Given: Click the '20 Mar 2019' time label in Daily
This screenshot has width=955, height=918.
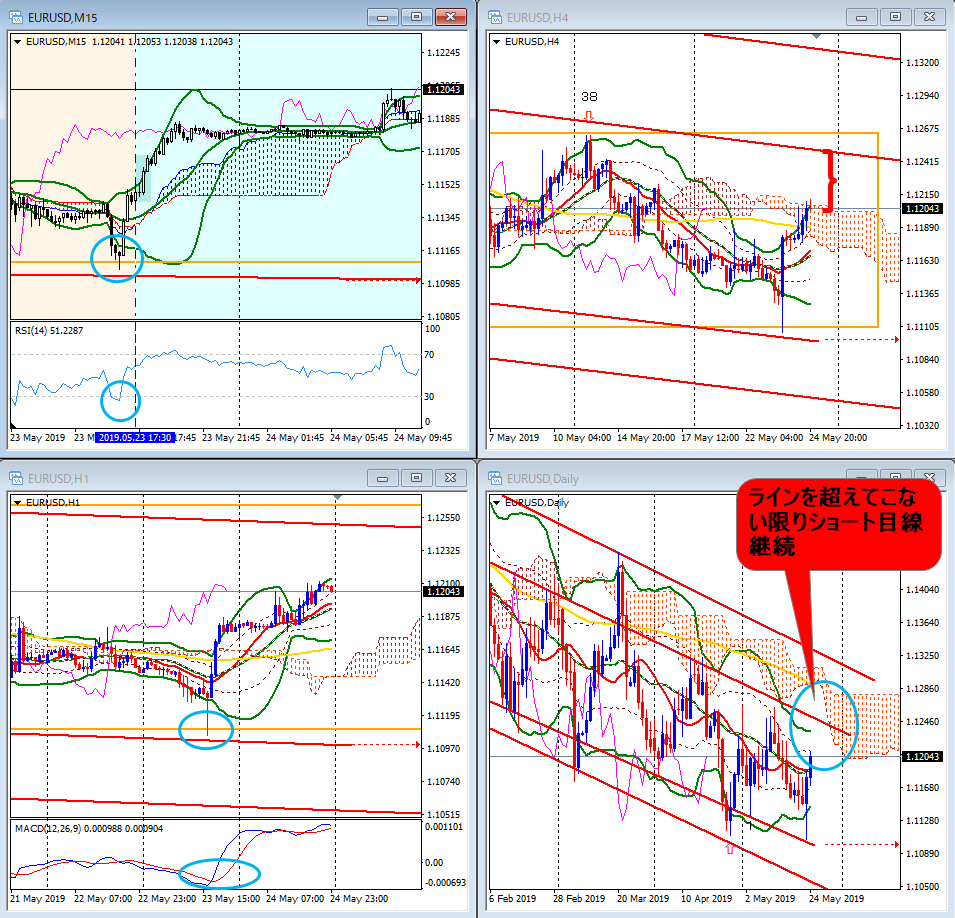Looking at the screenshot, I should (643, 899).
